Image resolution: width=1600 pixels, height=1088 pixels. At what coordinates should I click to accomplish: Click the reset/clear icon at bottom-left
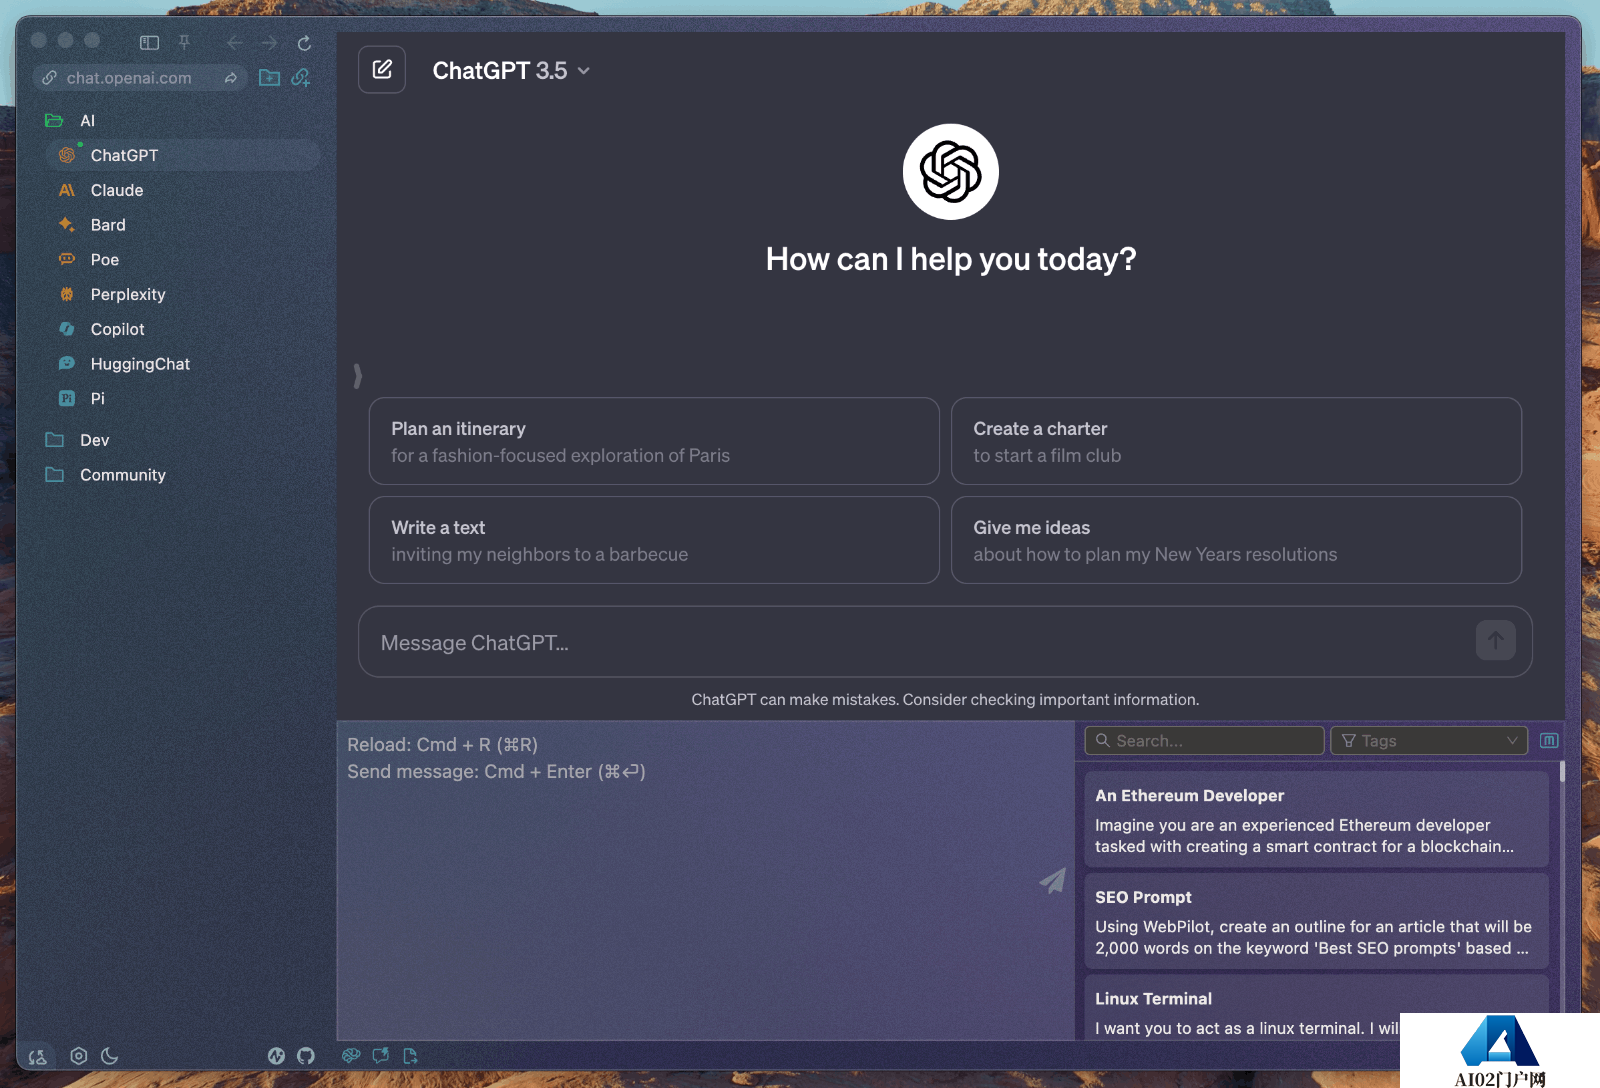pyautogui.click(x=38, y=1056)
